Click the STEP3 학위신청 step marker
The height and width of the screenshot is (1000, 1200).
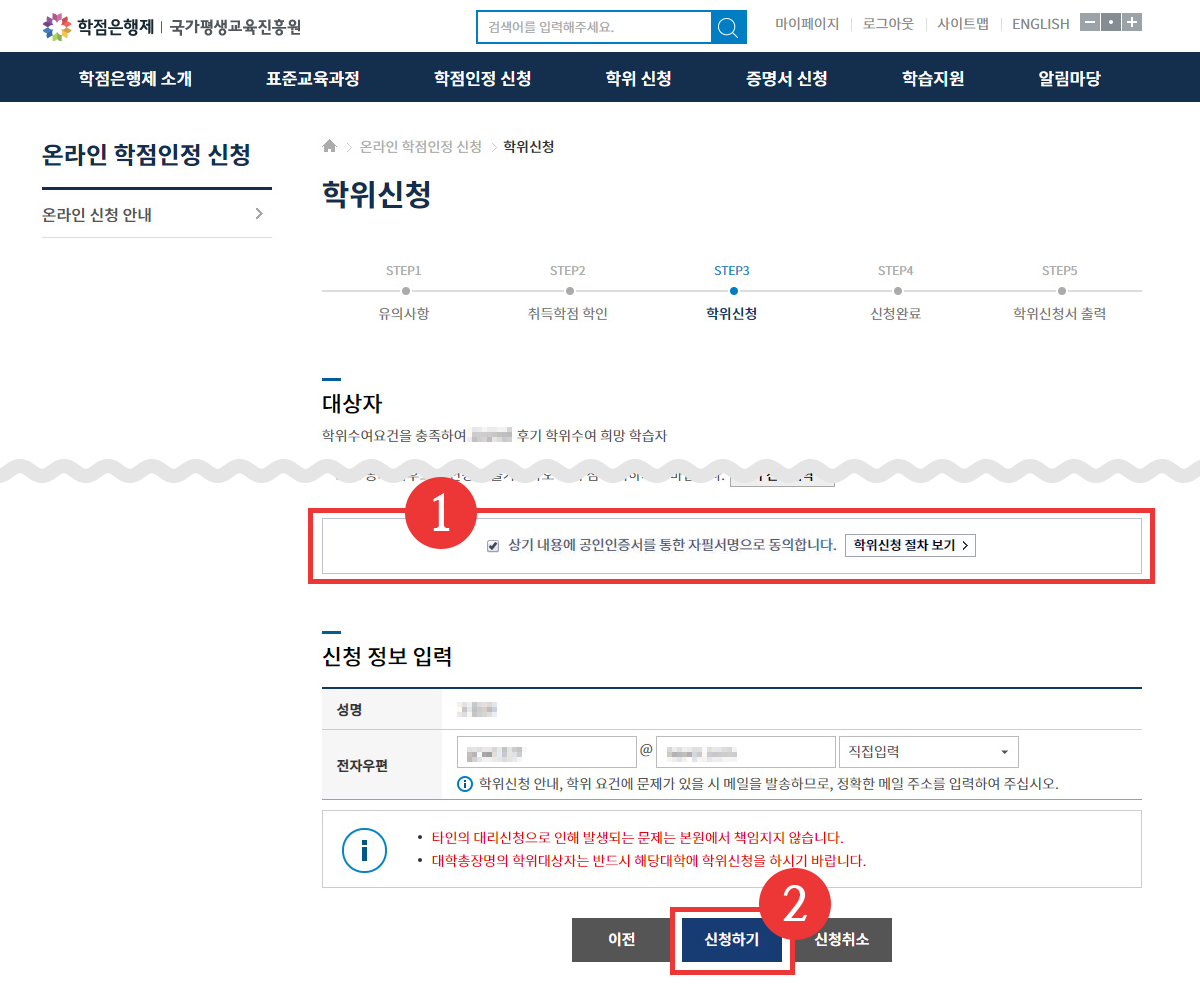click(733, 291)
